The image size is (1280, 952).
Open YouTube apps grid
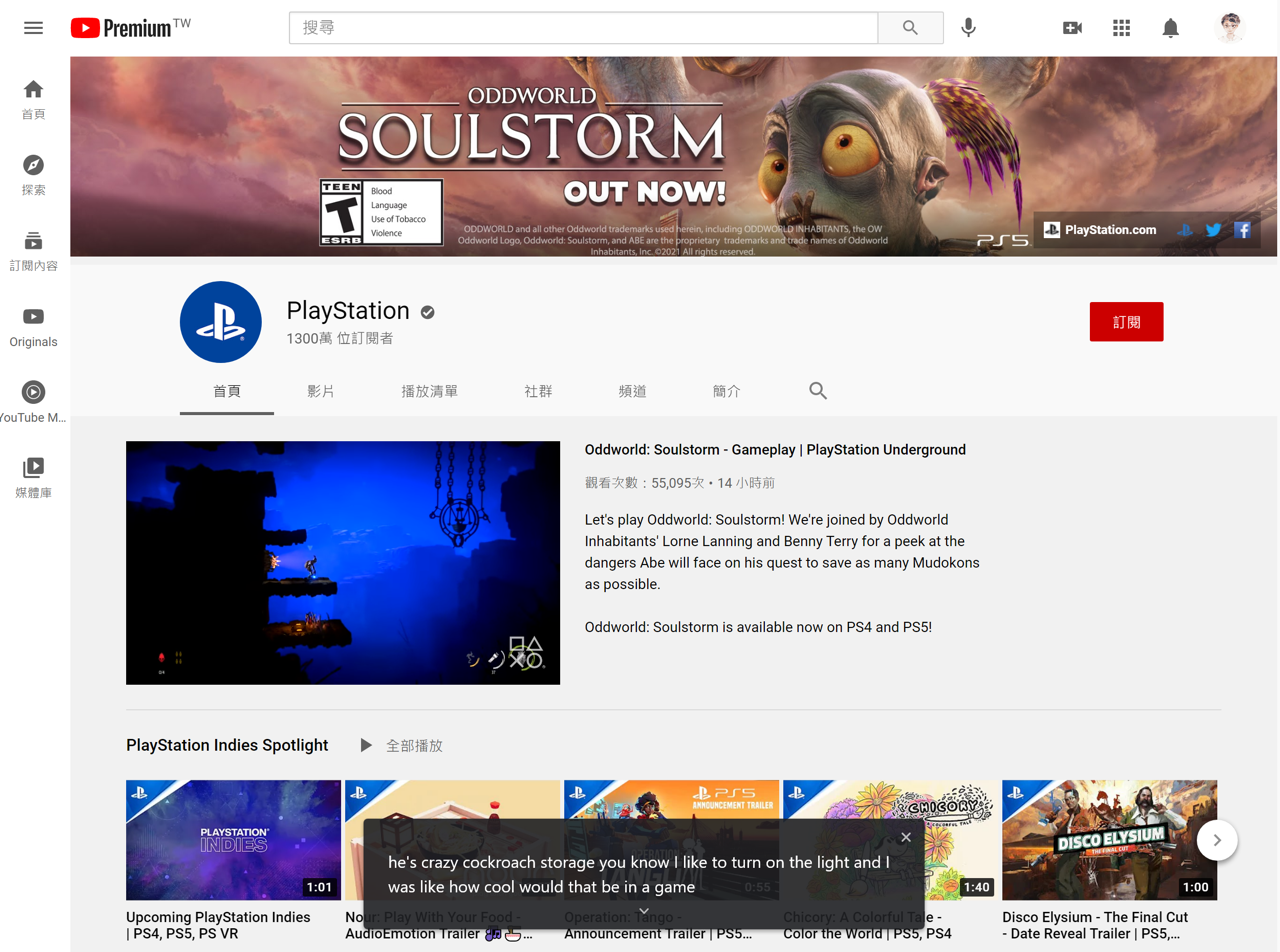click(x=1121, y=28)
